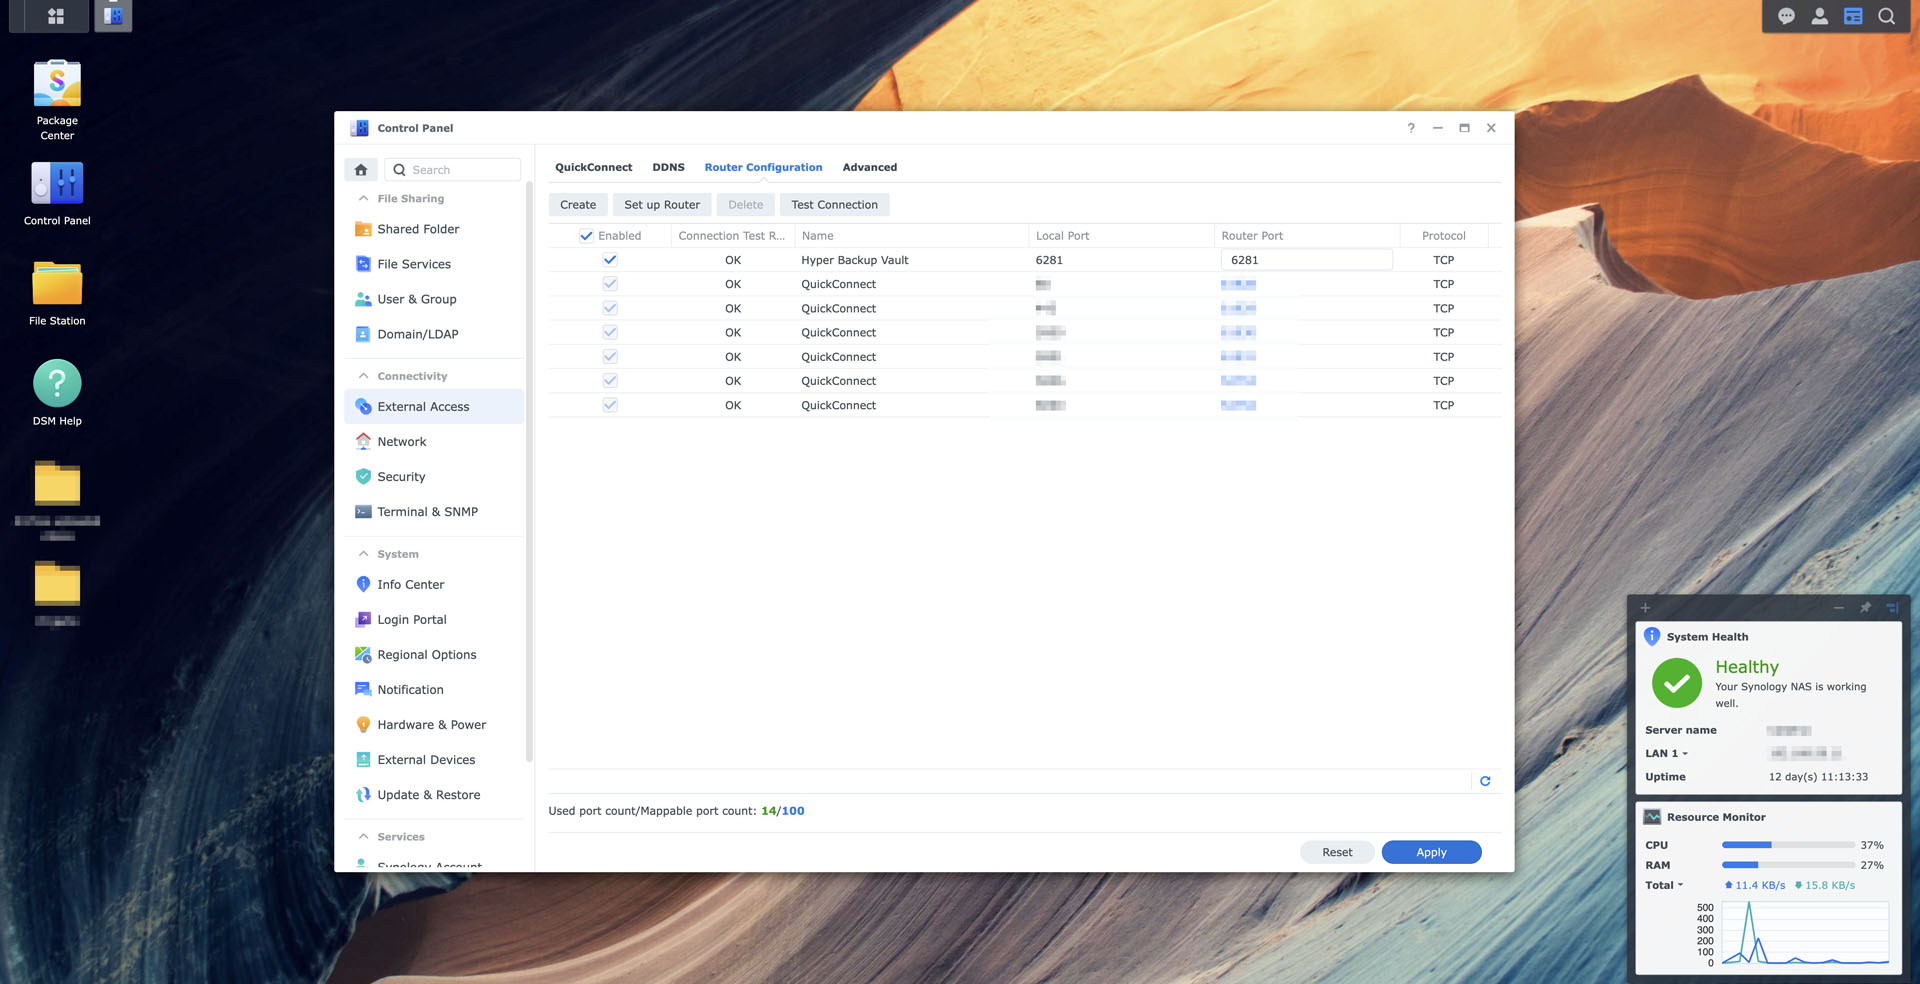The image size is (1920, 984).
Task: Open Regional Options in sidebar
Action: pyautogui.click(x=434, y=655)
